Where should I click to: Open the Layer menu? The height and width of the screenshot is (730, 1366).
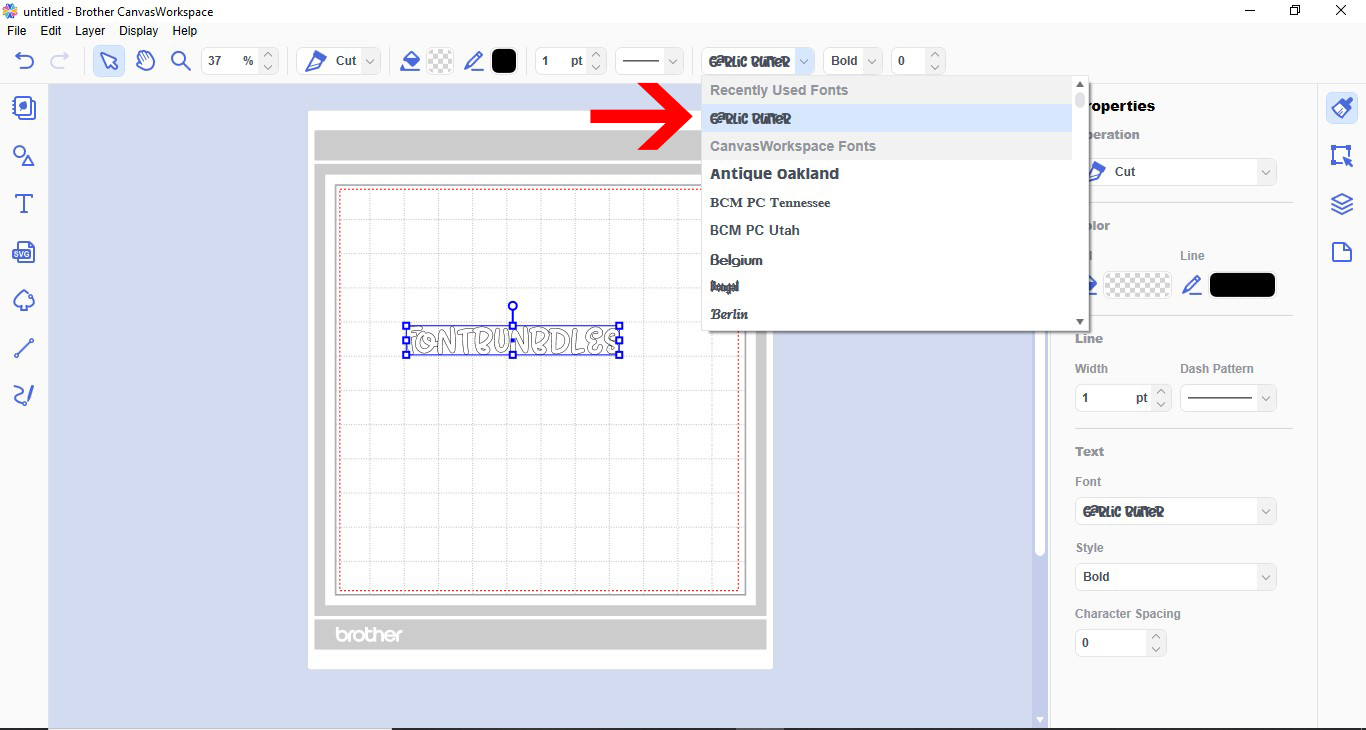[x=90, y=31]
